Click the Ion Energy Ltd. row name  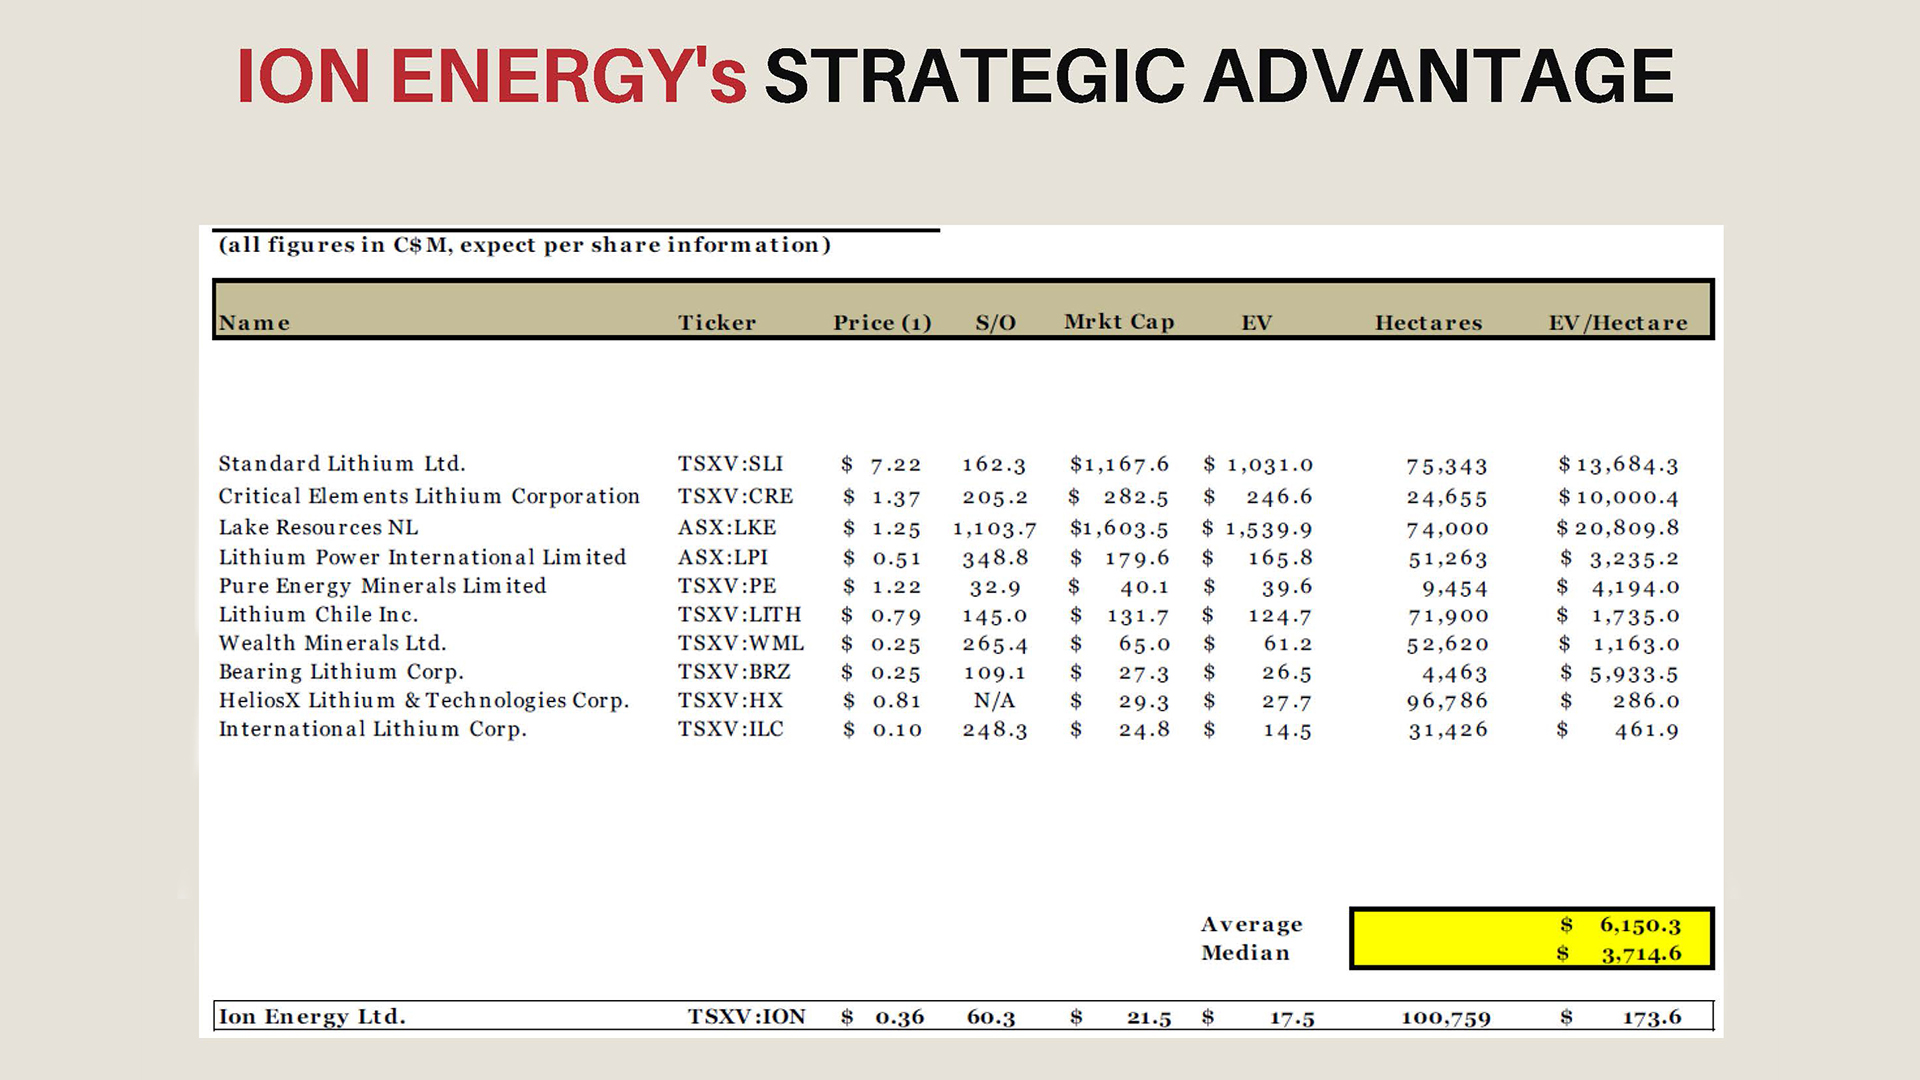pos(312,1017)
